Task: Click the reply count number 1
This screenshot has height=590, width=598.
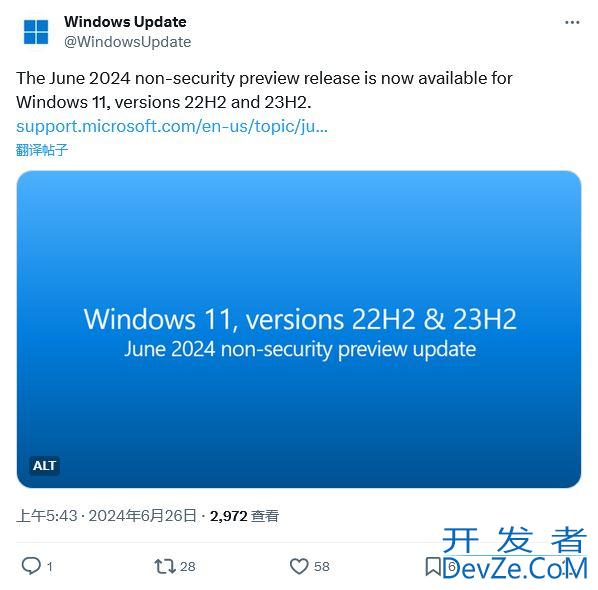Action: 50,567
